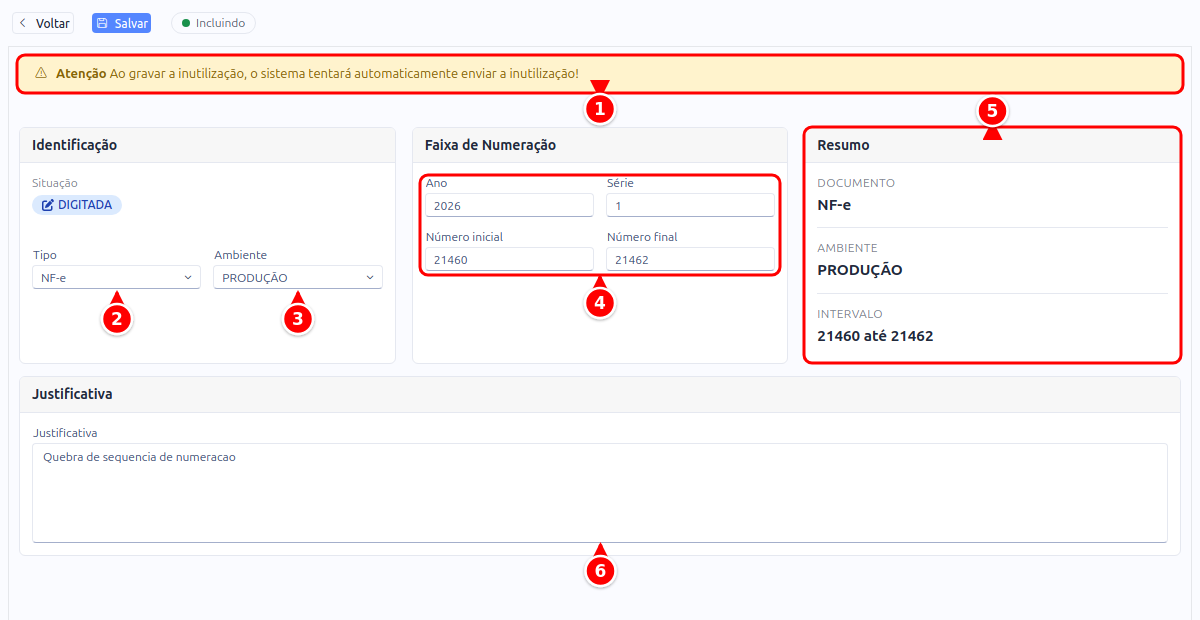Image resolution: width=1200 pixels, height=620 pixels.
Task: Click the warning triangle icon in the alert
Action: [41, 73]
